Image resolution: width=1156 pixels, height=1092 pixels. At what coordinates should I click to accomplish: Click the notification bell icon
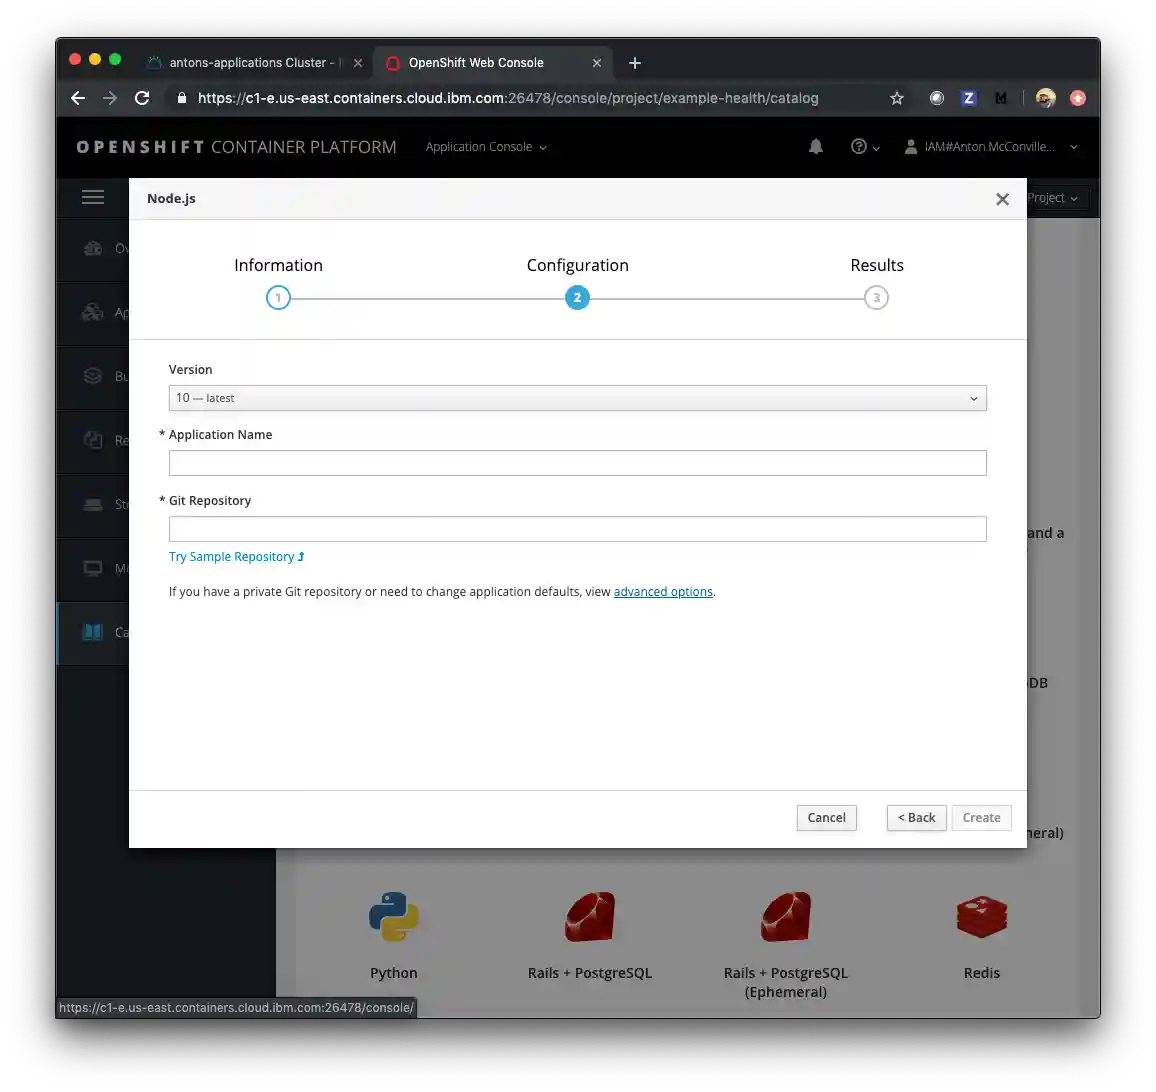point(815,146)
